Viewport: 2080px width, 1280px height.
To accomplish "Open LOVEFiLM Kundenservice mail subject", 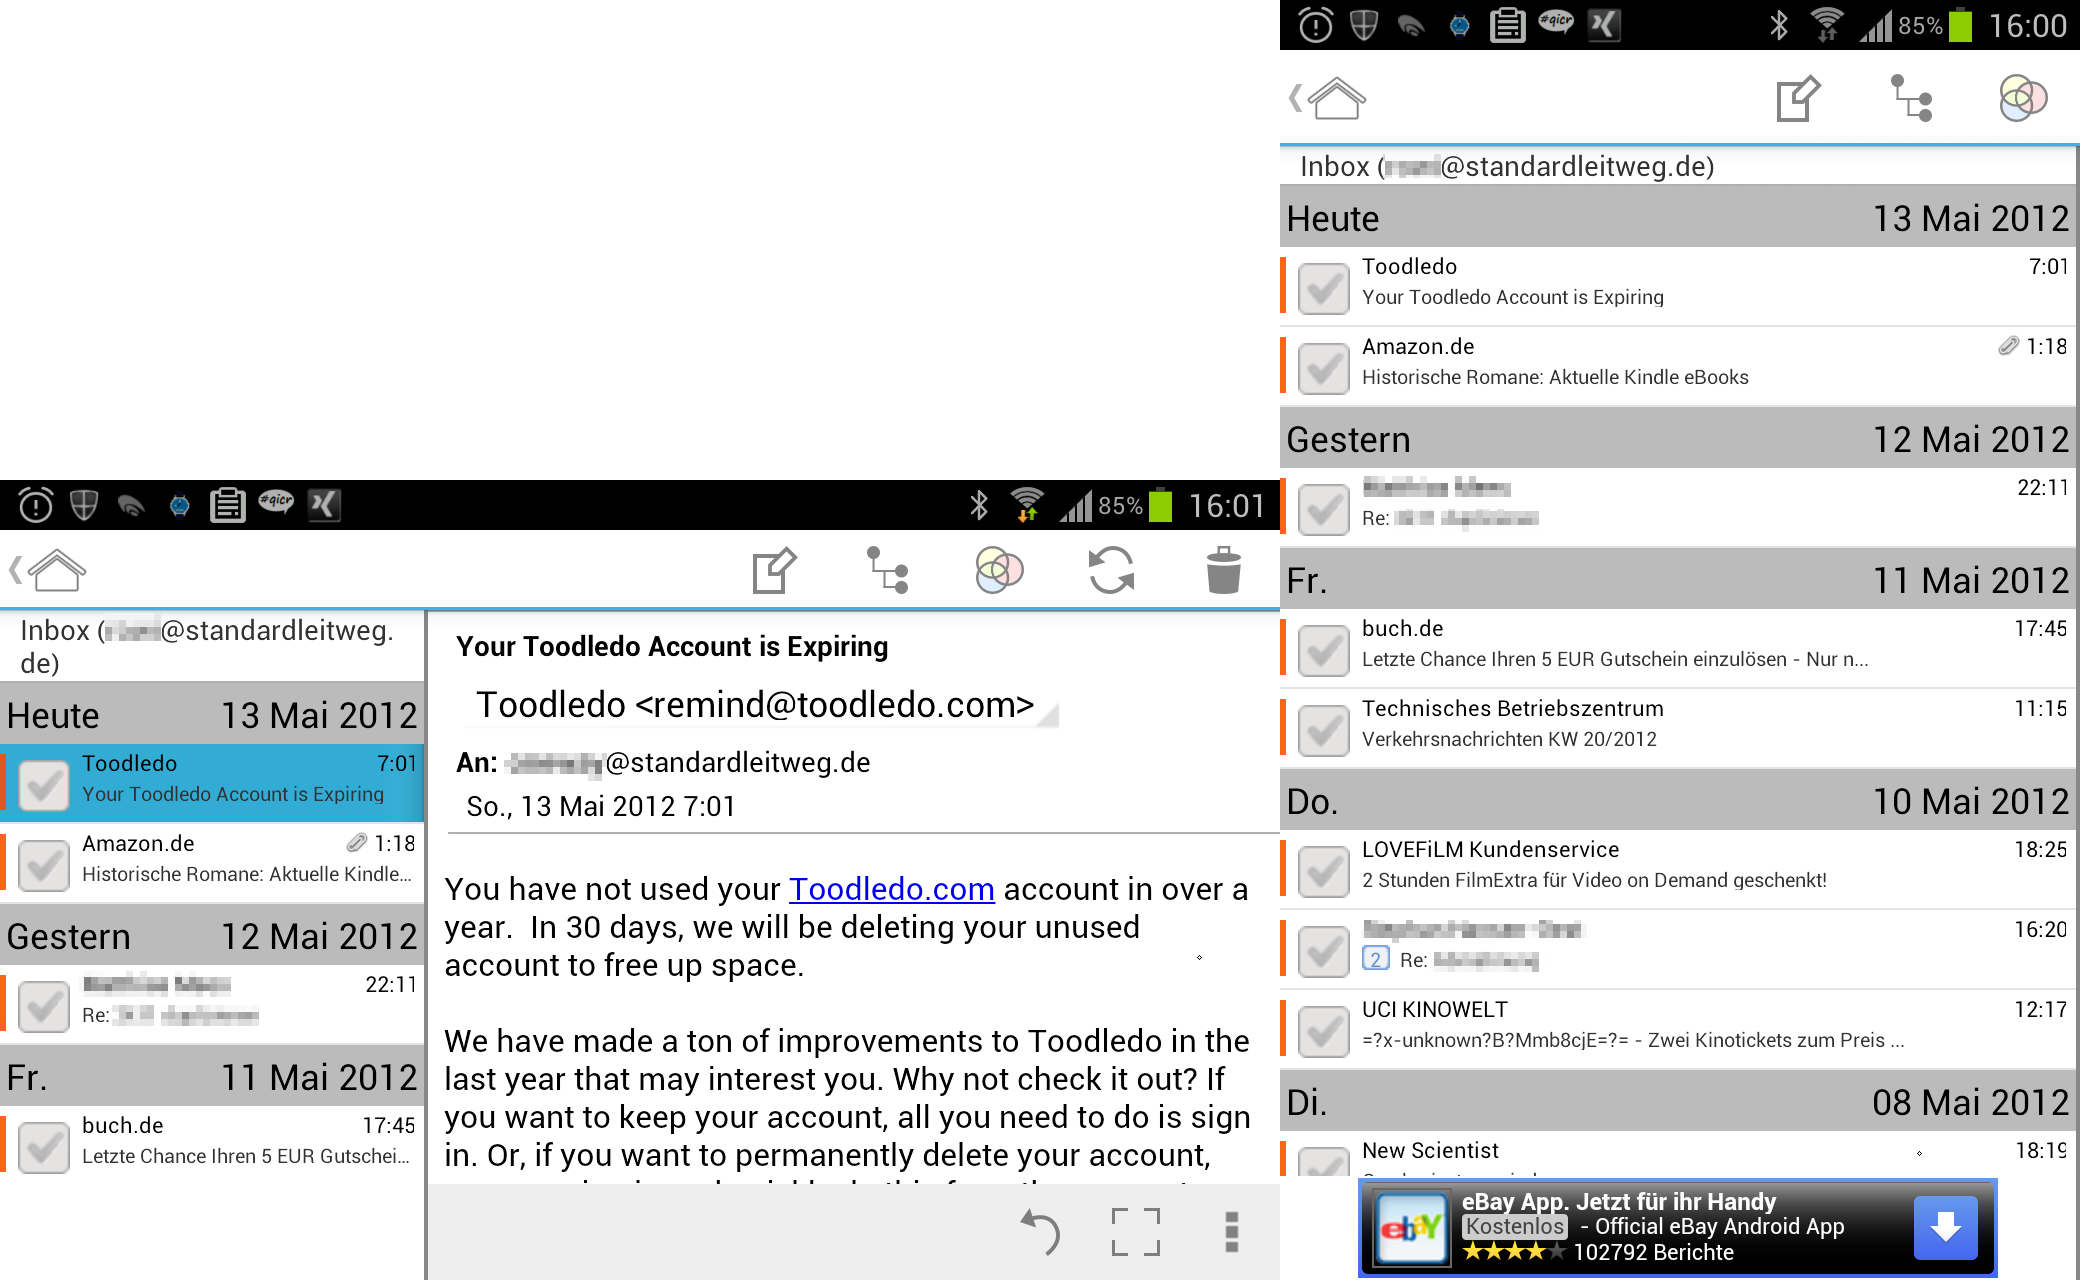I will click(x=1594, y=880).
